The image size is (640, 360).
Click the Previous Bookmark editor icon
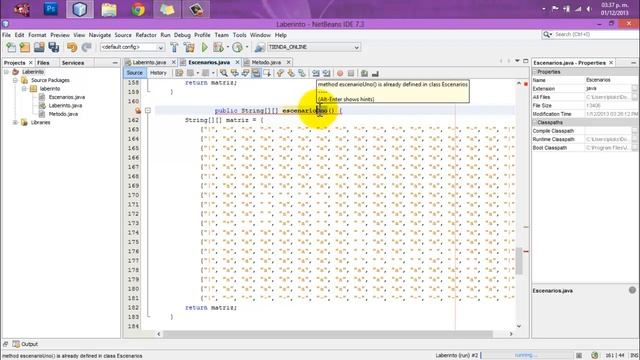coord(280,73)
